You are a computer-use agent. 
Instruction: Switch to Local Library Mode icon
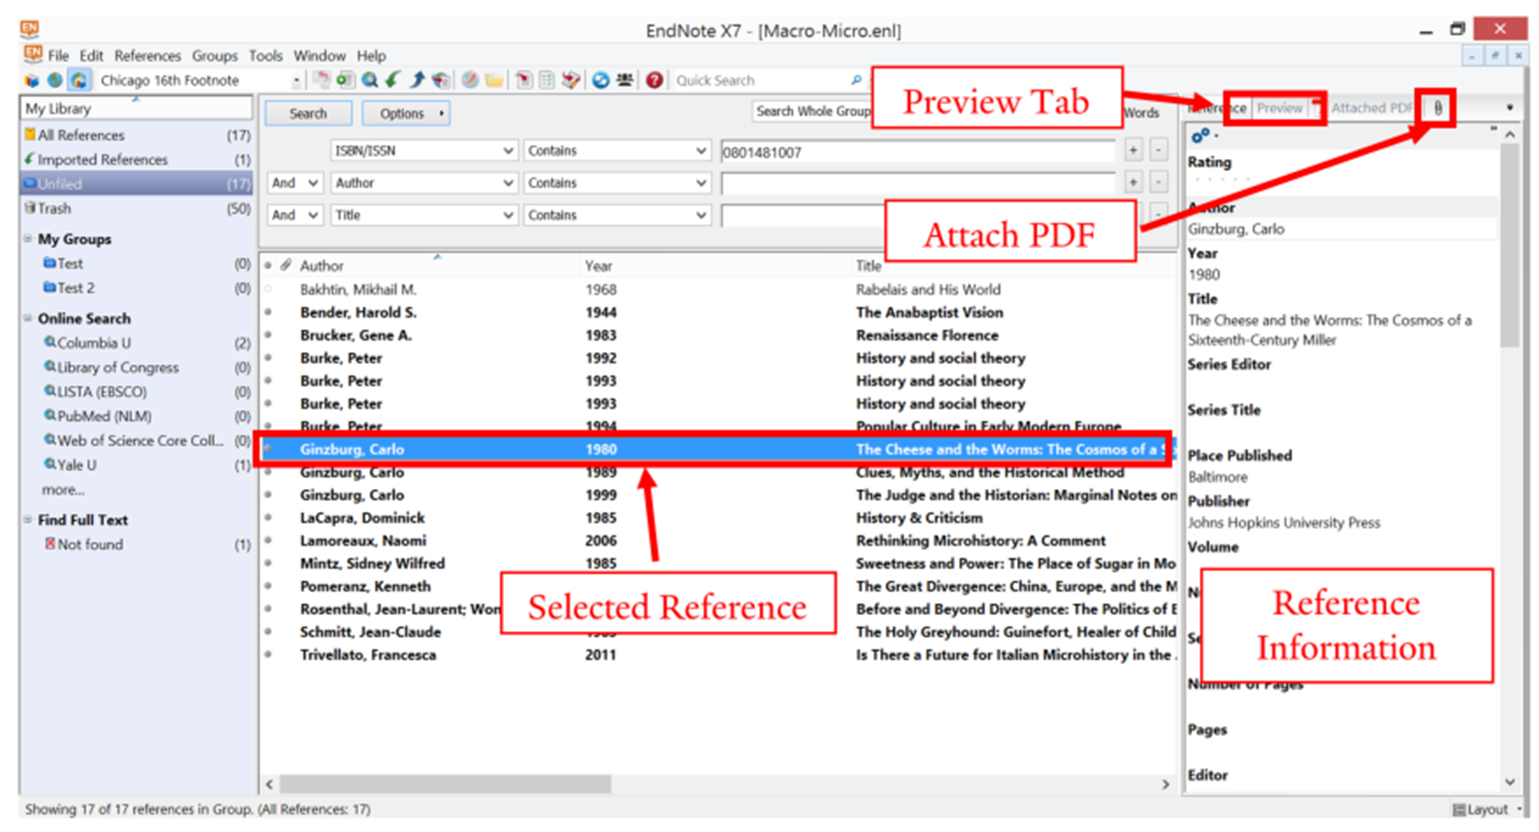tap(32, 80)
